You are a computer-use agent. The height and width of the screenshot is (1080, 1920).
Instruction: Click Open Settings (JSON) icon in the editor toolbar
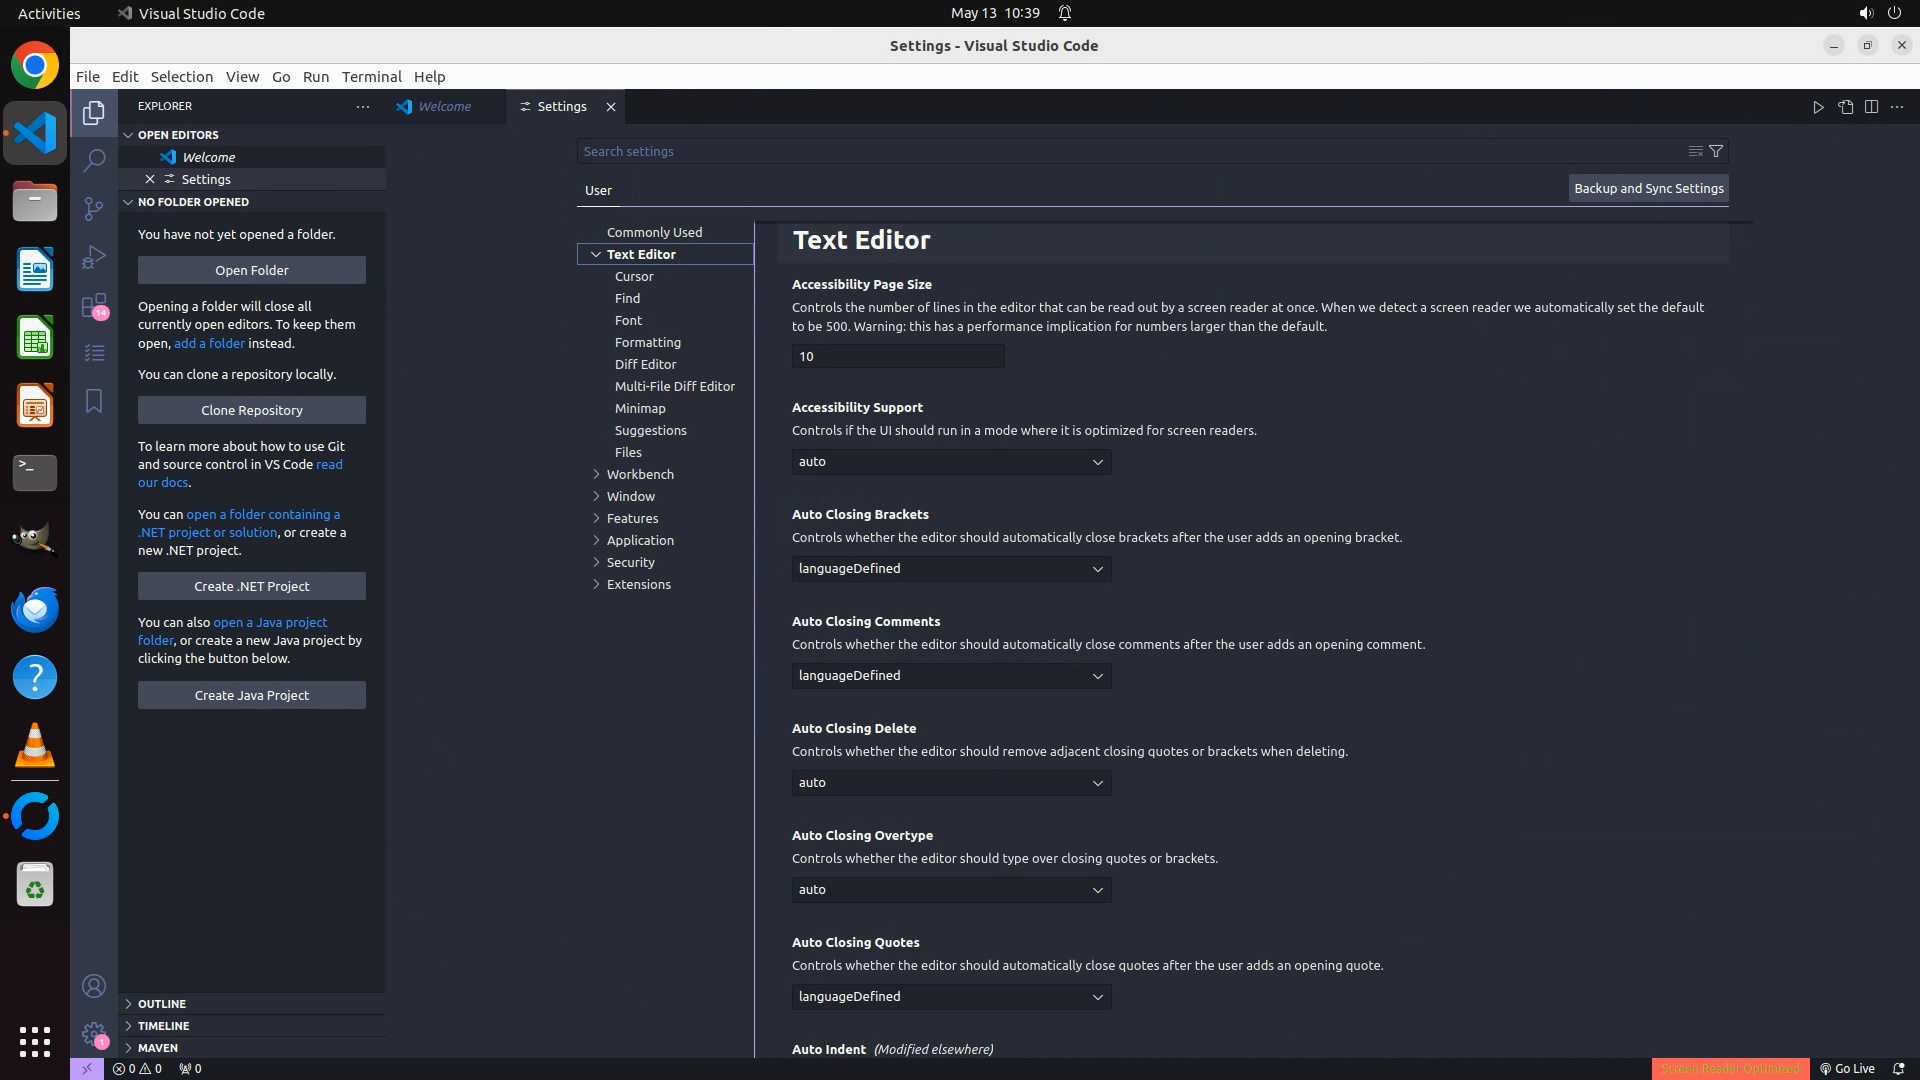point(1845,107)
